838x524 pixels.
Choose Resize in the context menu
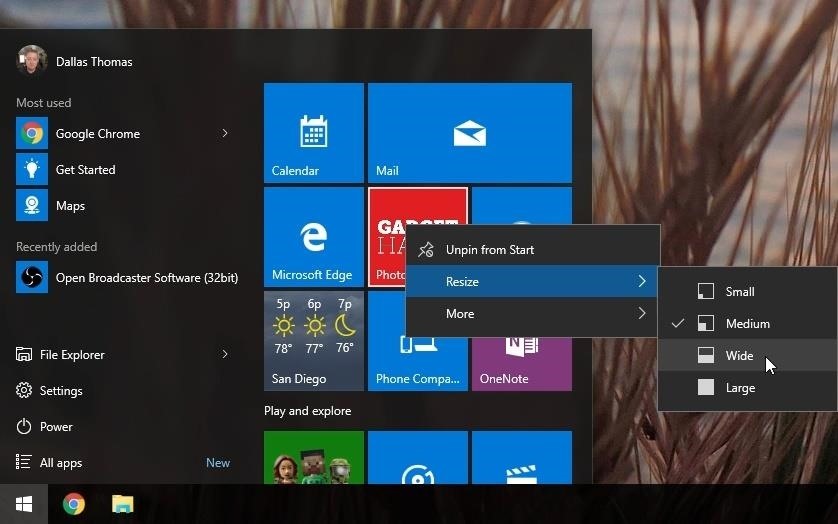coord(532,281)
